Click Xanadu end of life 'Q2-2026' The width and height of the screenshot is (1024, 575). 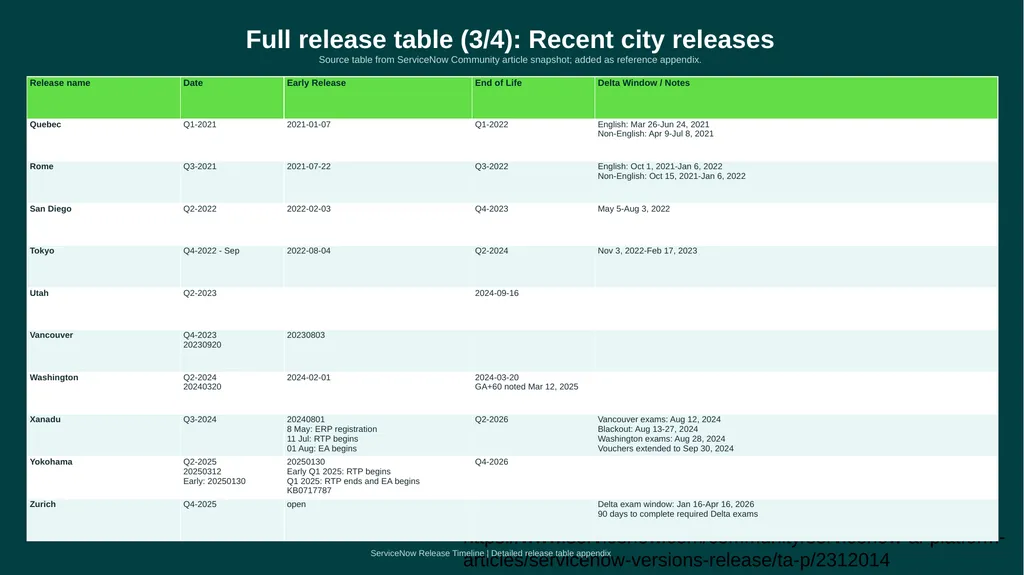click(491, 419)
